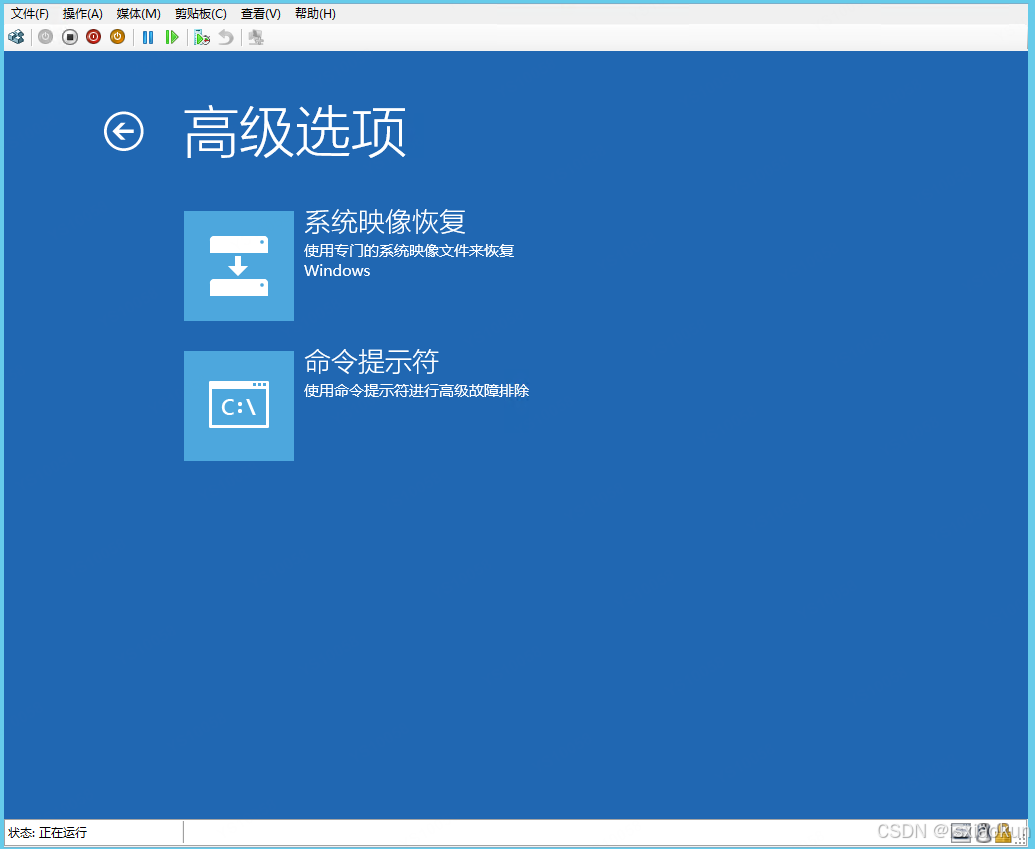Click the system image recovery tile icon
The image size is (1035, 849).
(238, 265)
